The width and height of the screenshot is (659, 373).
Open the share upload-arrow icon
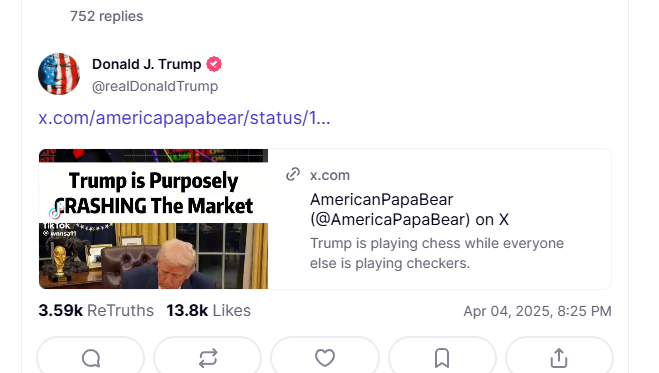[559, 358]
